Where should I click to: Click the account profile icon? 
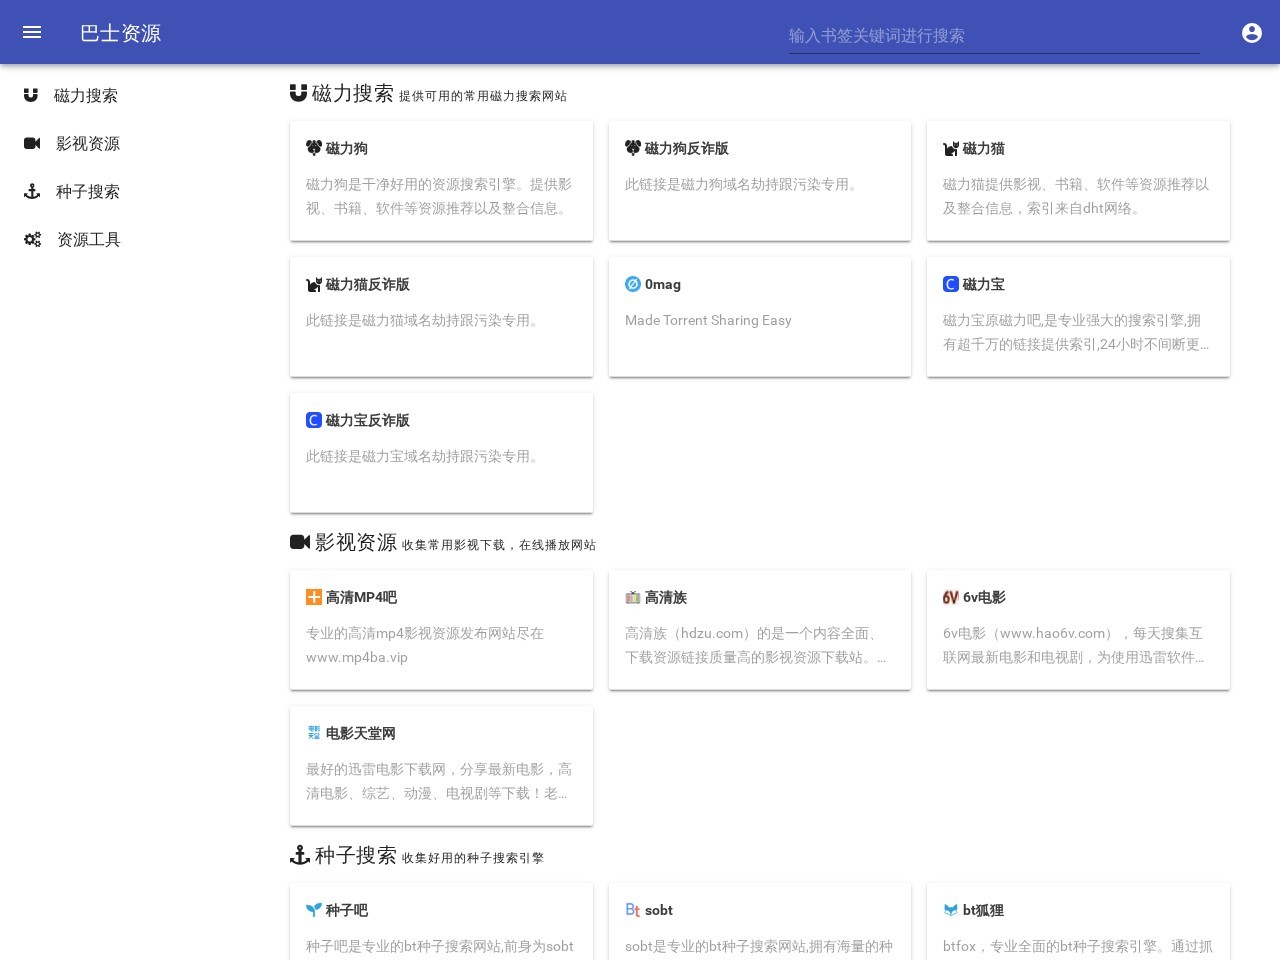click(1252, 33)
